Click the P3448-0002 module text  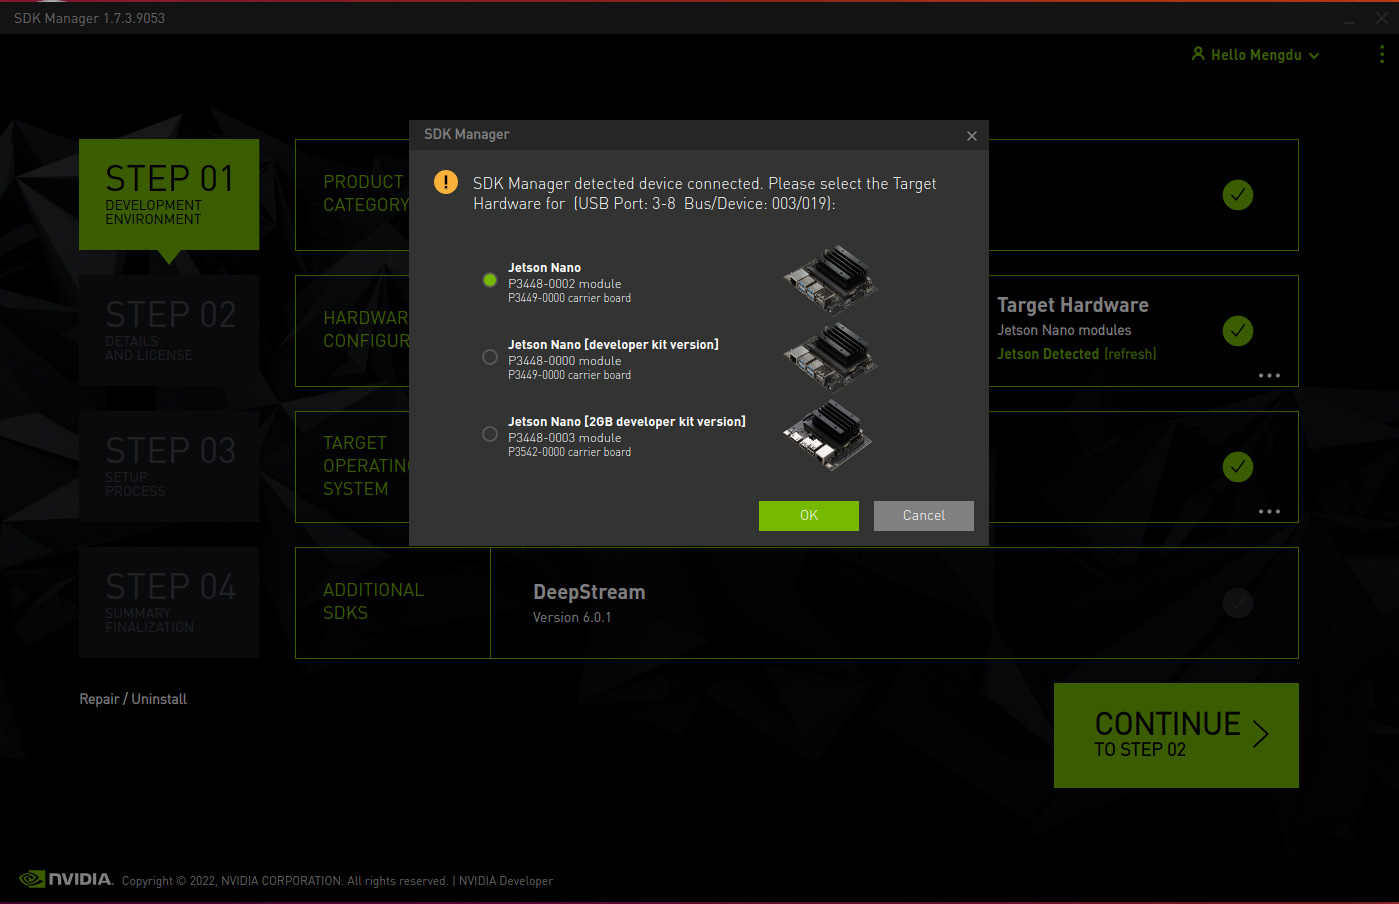coord(564,284)
